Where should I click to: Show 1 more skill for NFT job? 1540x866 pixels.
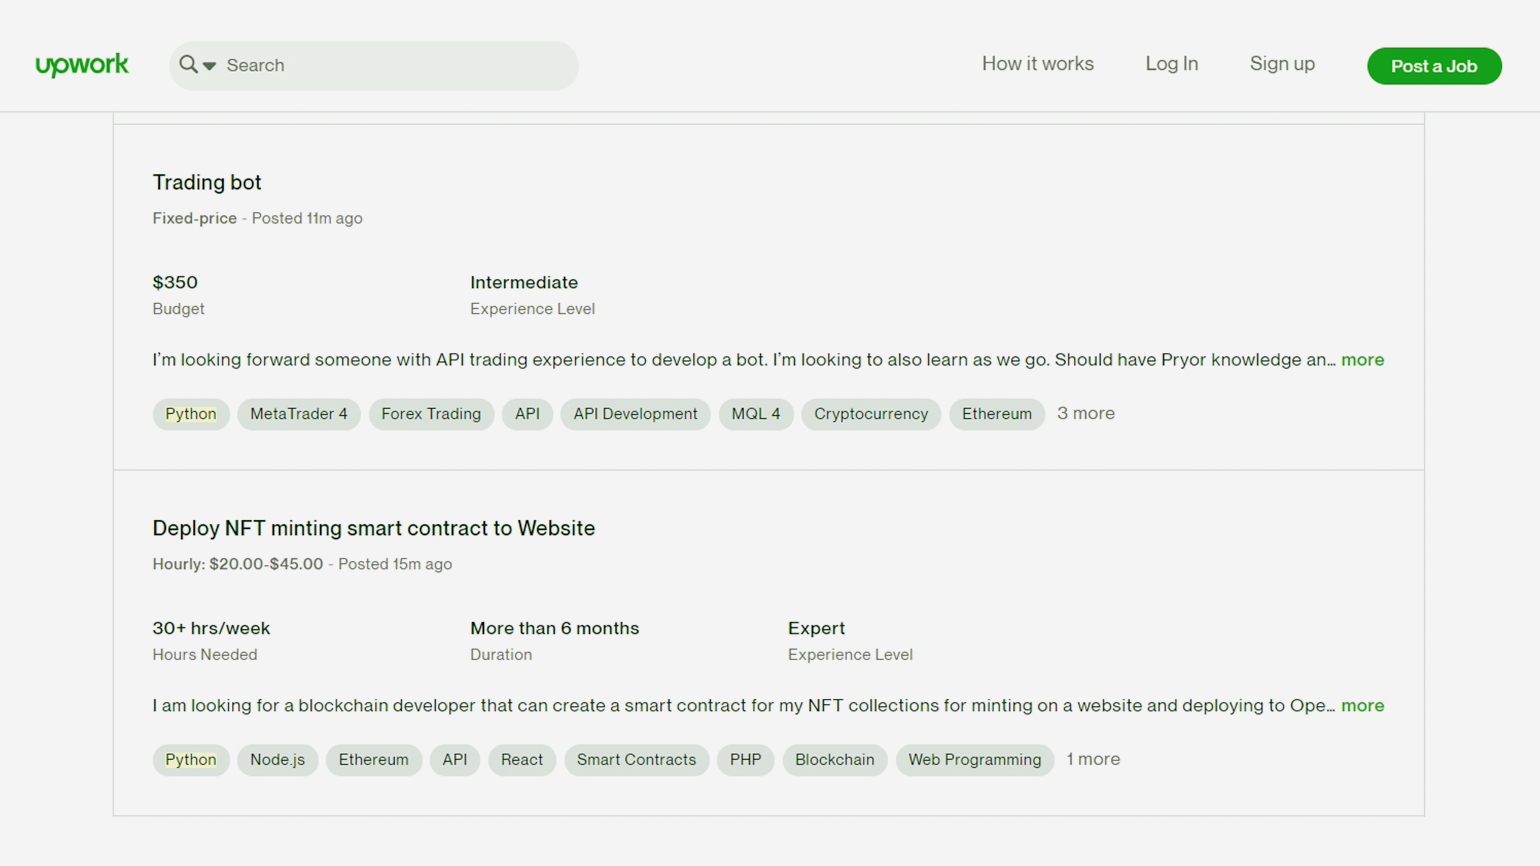pos(1092,759)
